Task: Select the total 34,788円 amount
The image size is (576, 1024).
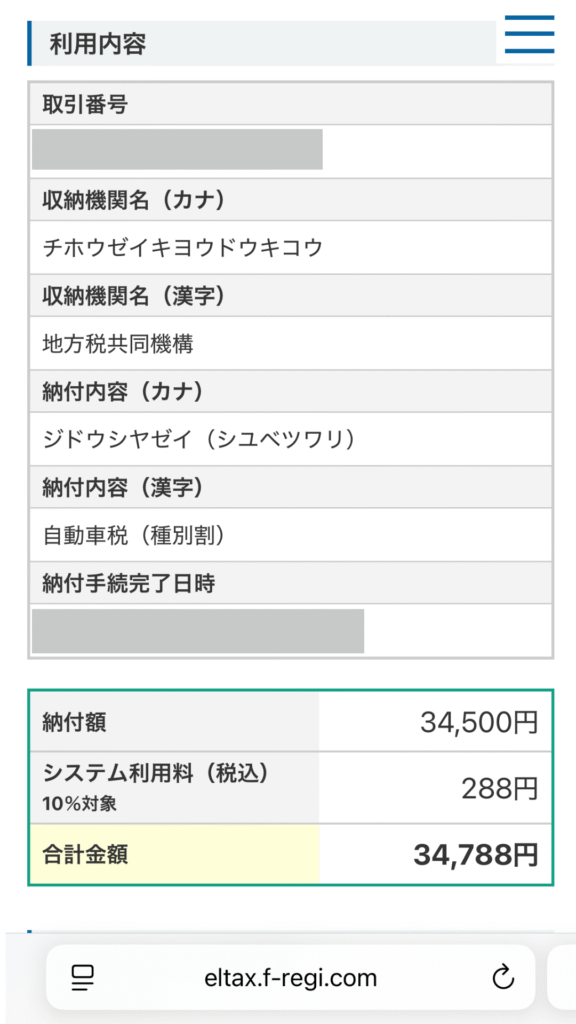Action: coord(476,855)
